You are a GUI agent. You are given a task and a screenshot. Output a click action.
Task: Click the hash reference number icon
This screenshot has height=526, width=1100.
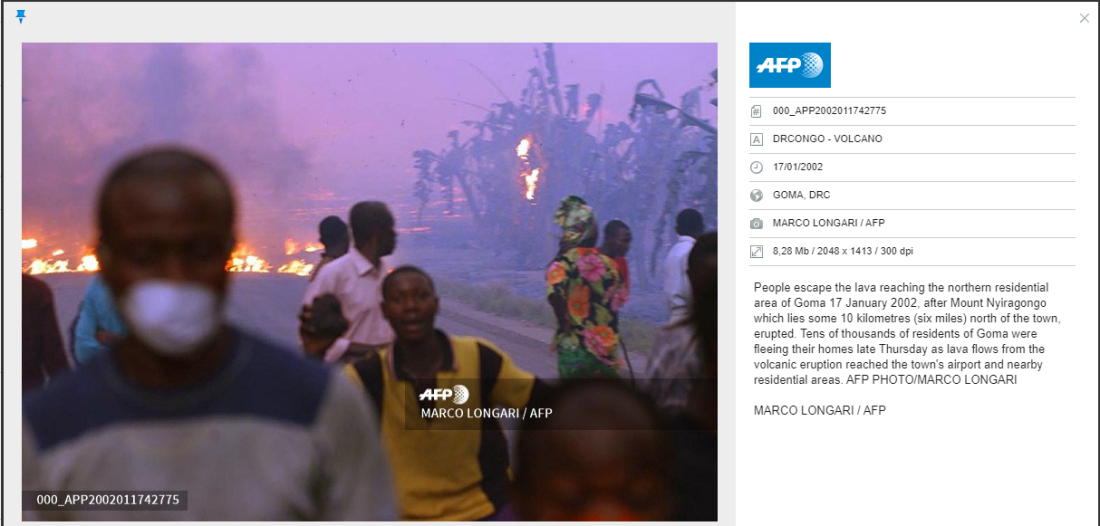coord(756,111)
